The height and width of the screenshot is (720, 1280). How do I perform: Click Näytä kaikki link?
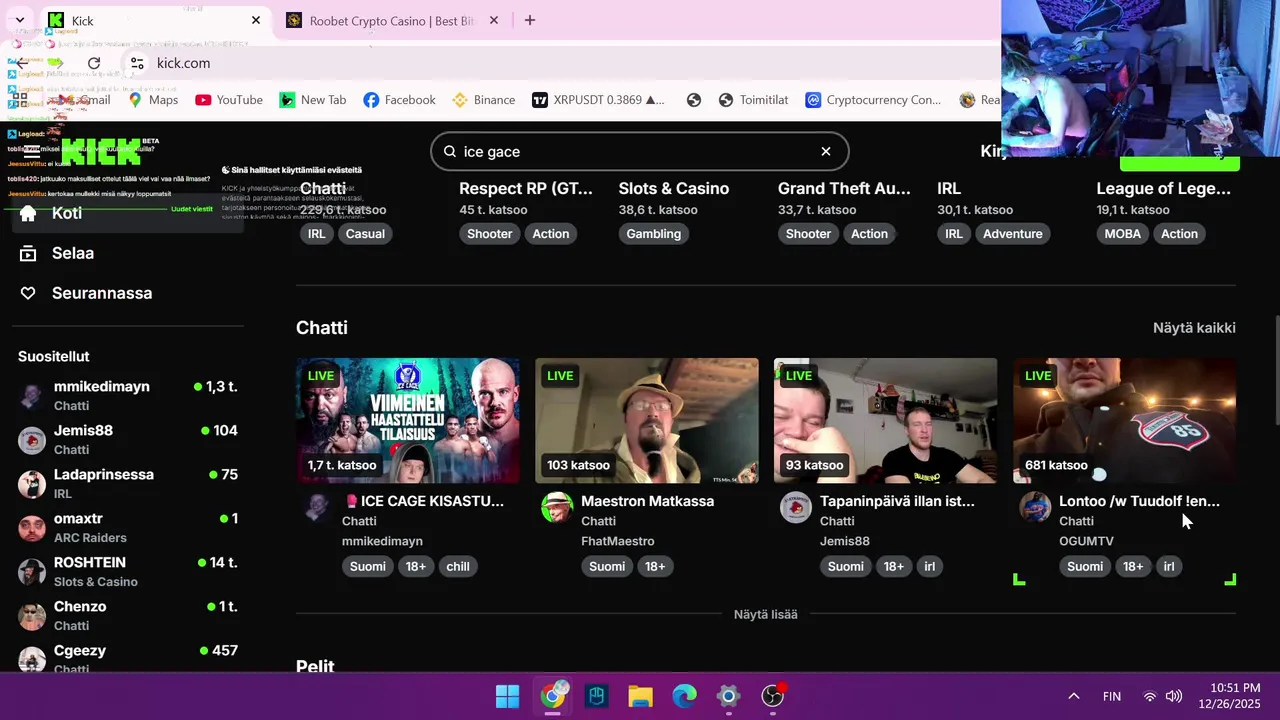1194,328
